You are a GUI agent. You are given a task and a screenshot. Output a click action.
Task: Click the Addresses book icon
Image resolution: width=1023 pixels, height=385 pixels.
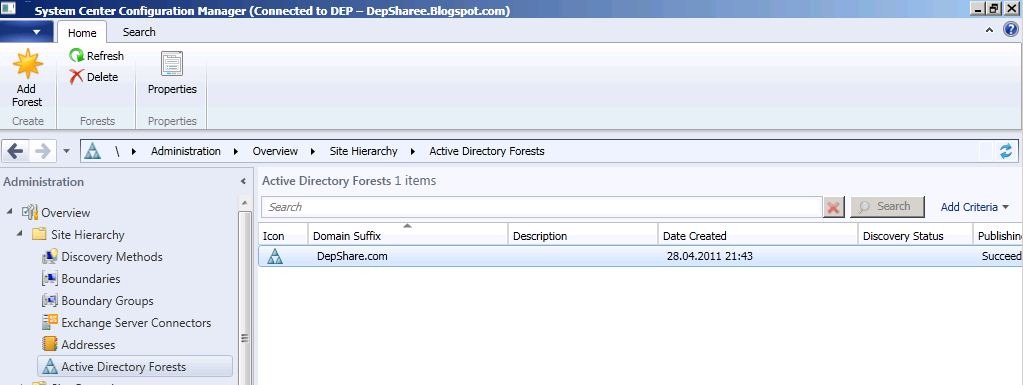[x=50, y=344]
